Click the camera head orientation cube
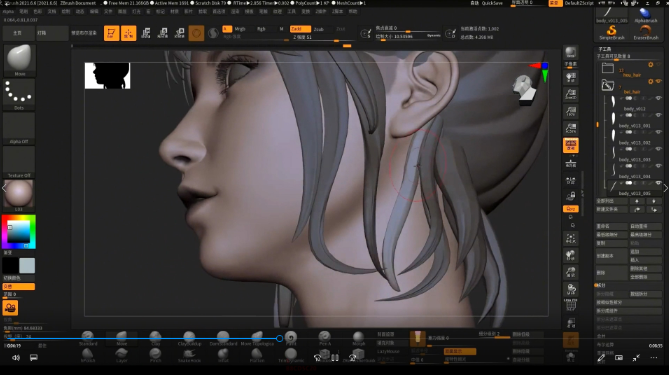Screen dimensions: 669x375 524,89
